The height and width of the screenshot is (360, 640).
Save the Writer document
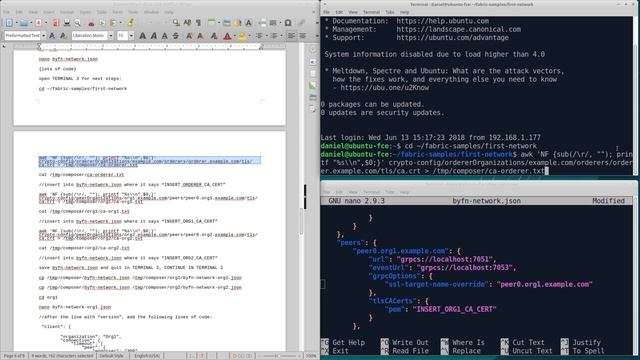click(x=39, y=23)
